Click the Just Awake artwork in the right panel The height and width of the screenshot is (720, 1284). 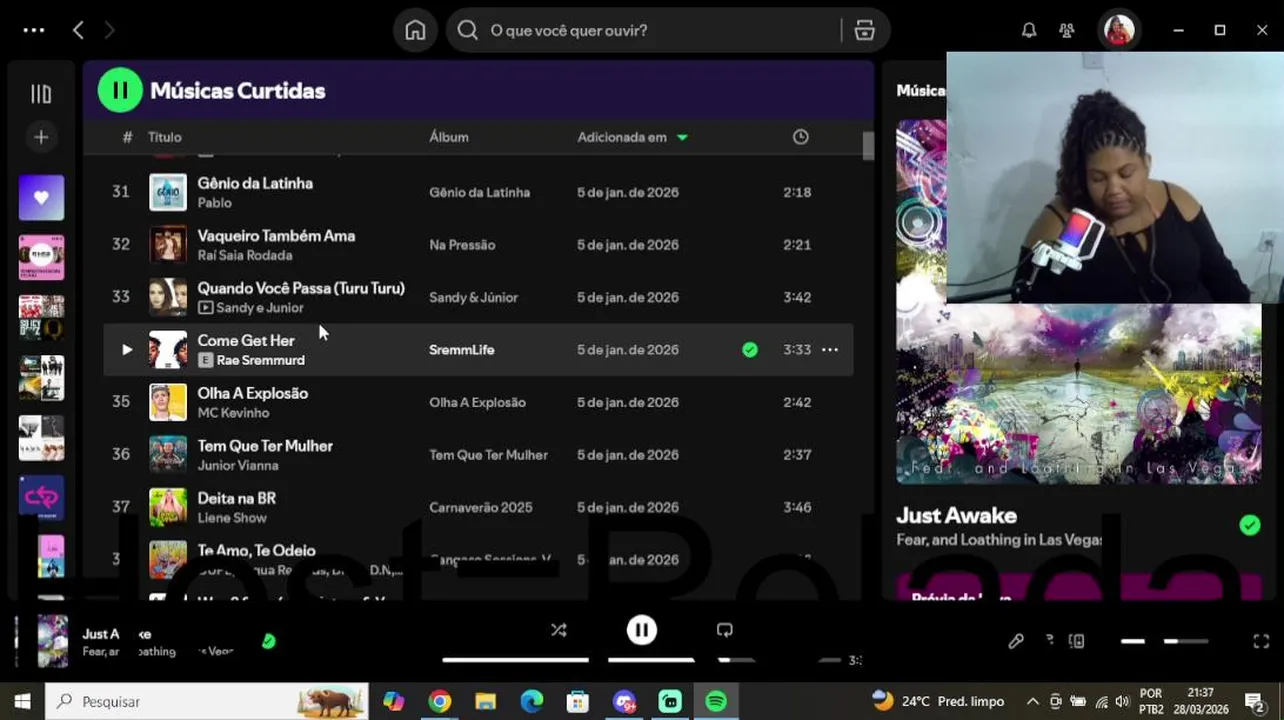(x=1079, y=394)
